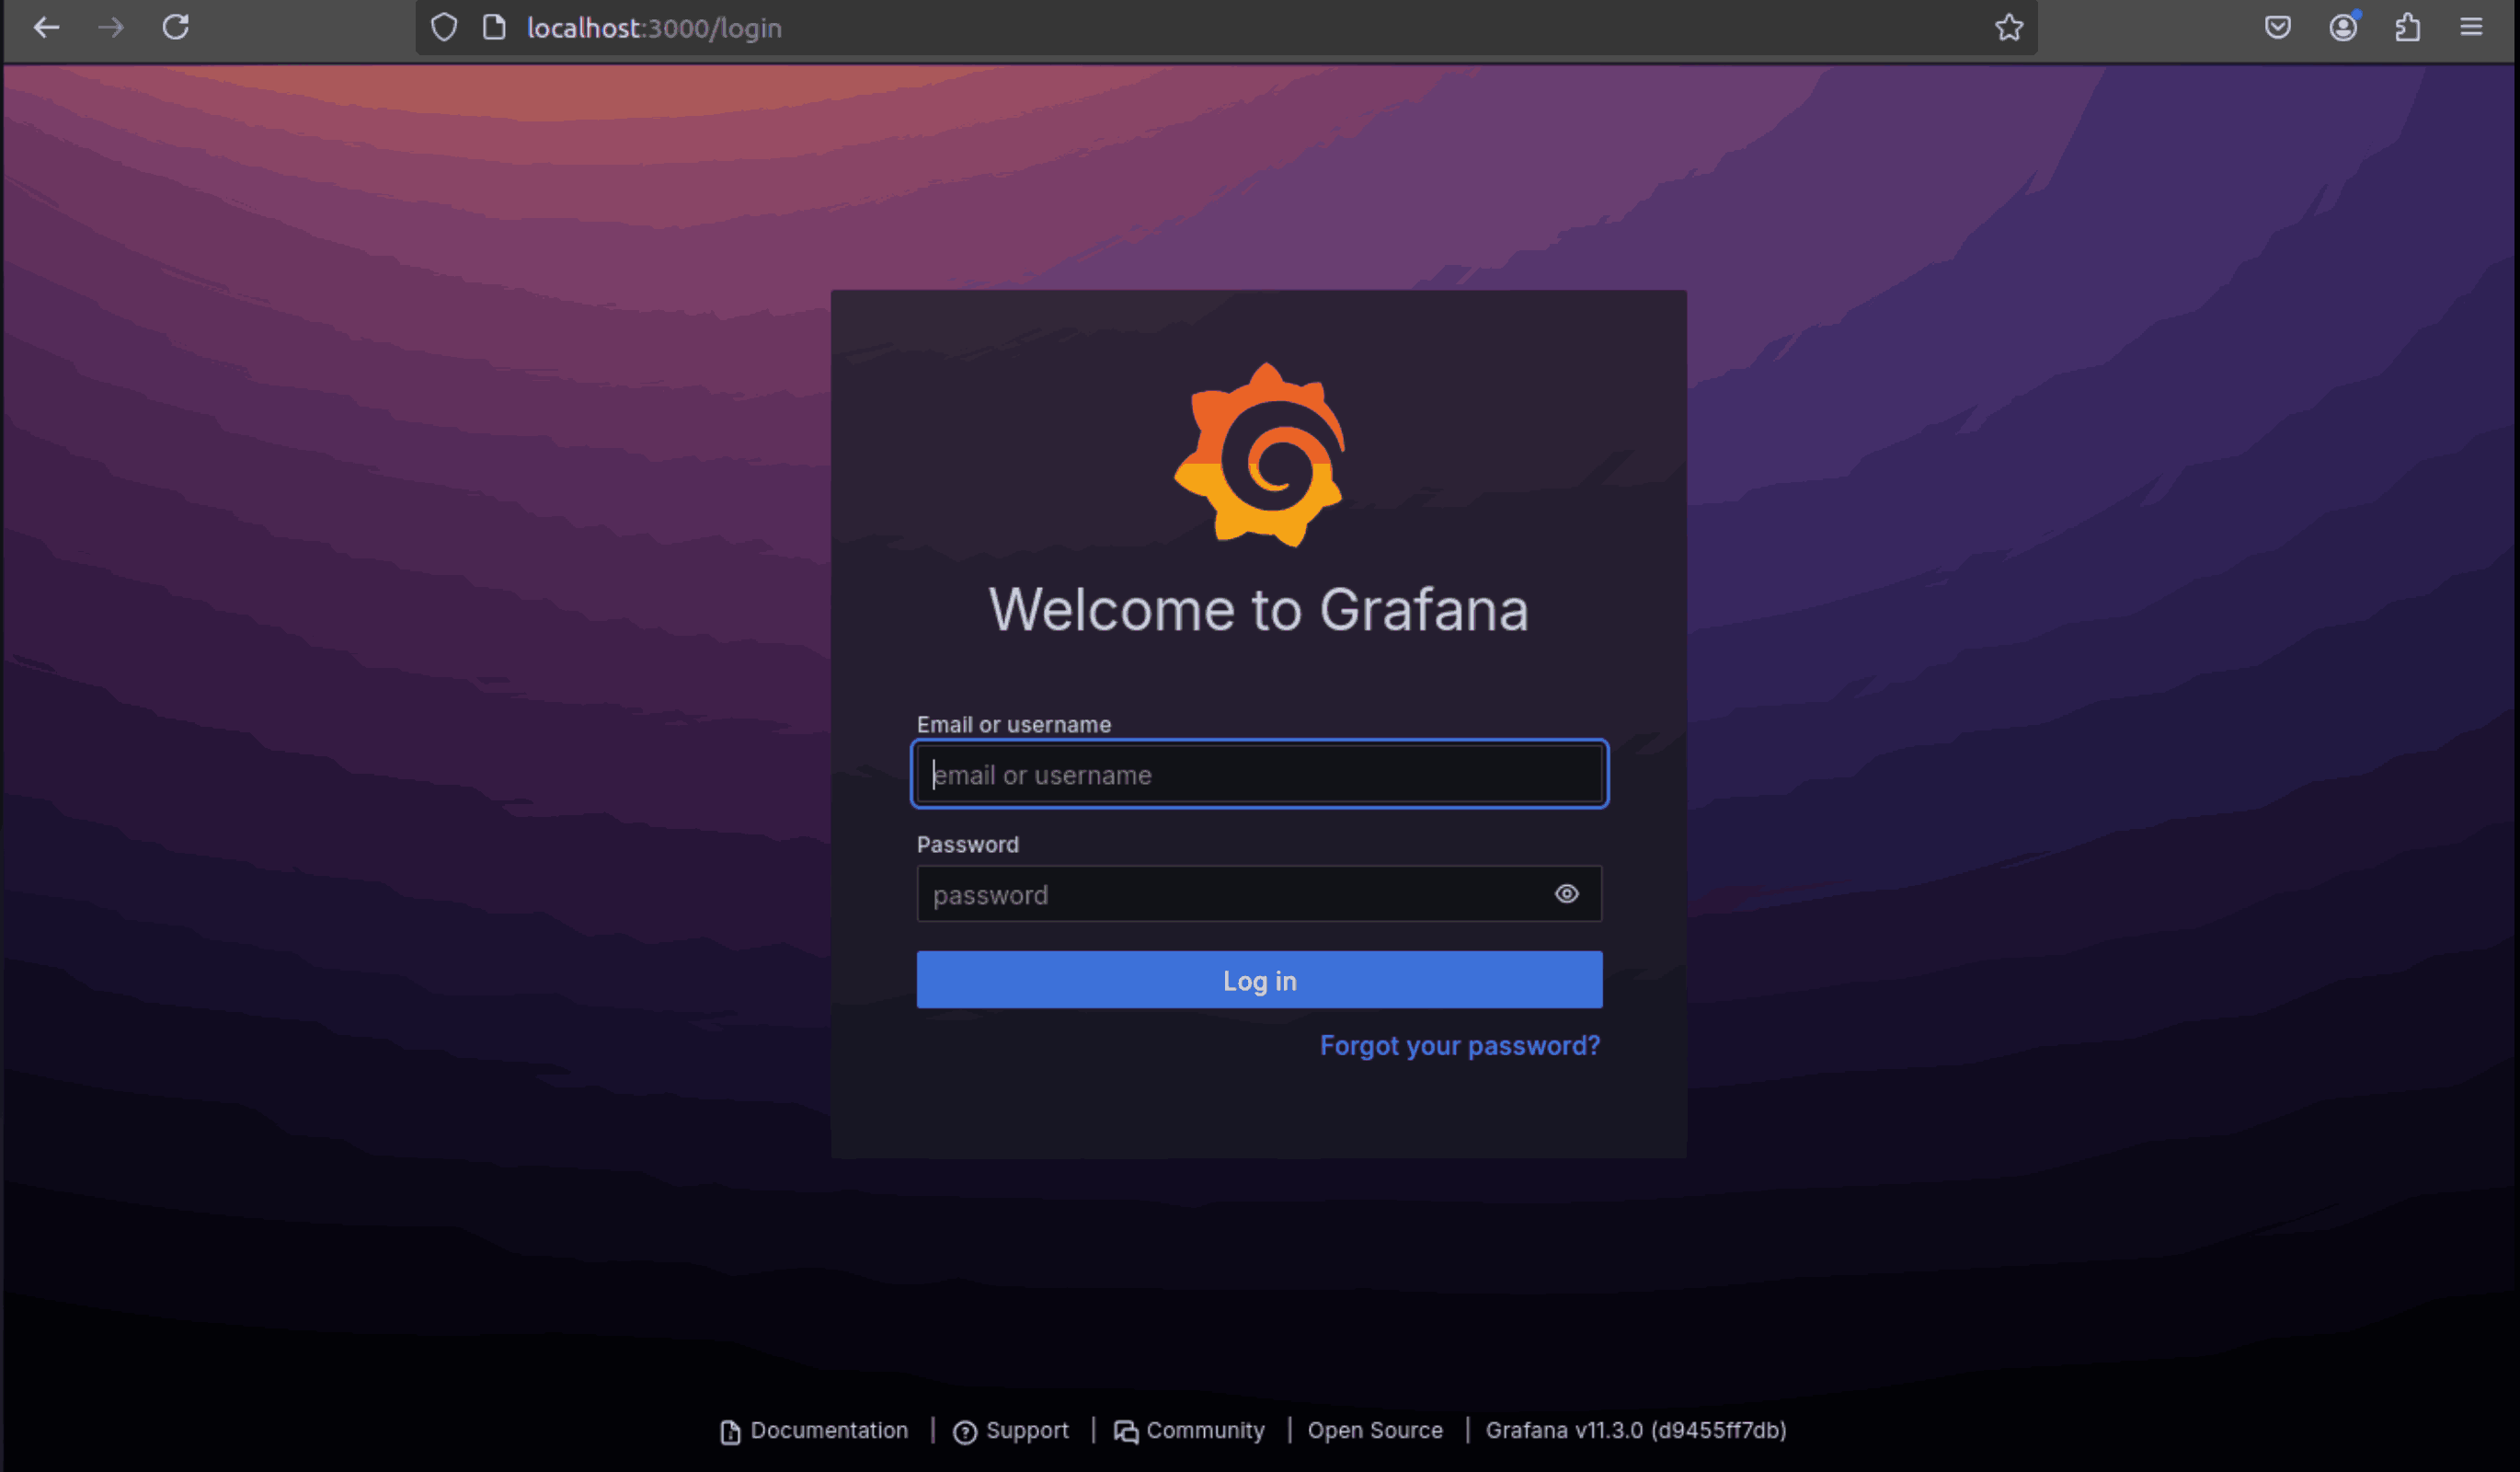The width and height of the screenshot is (2520, 1472).
Task: Open the Forgot your password link
Action: [x=1459, y=1045]
